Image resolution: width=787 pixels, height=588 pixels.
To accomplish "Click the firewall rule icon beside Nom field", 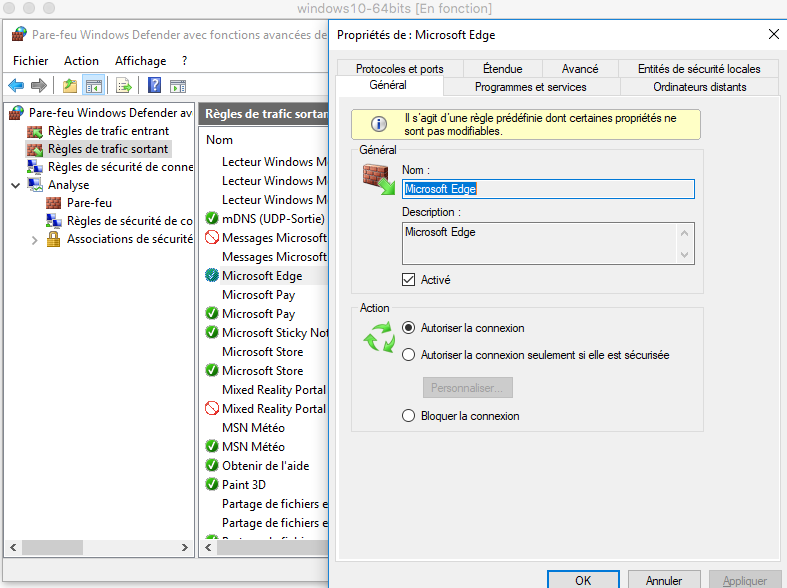I will pos(378,180).
